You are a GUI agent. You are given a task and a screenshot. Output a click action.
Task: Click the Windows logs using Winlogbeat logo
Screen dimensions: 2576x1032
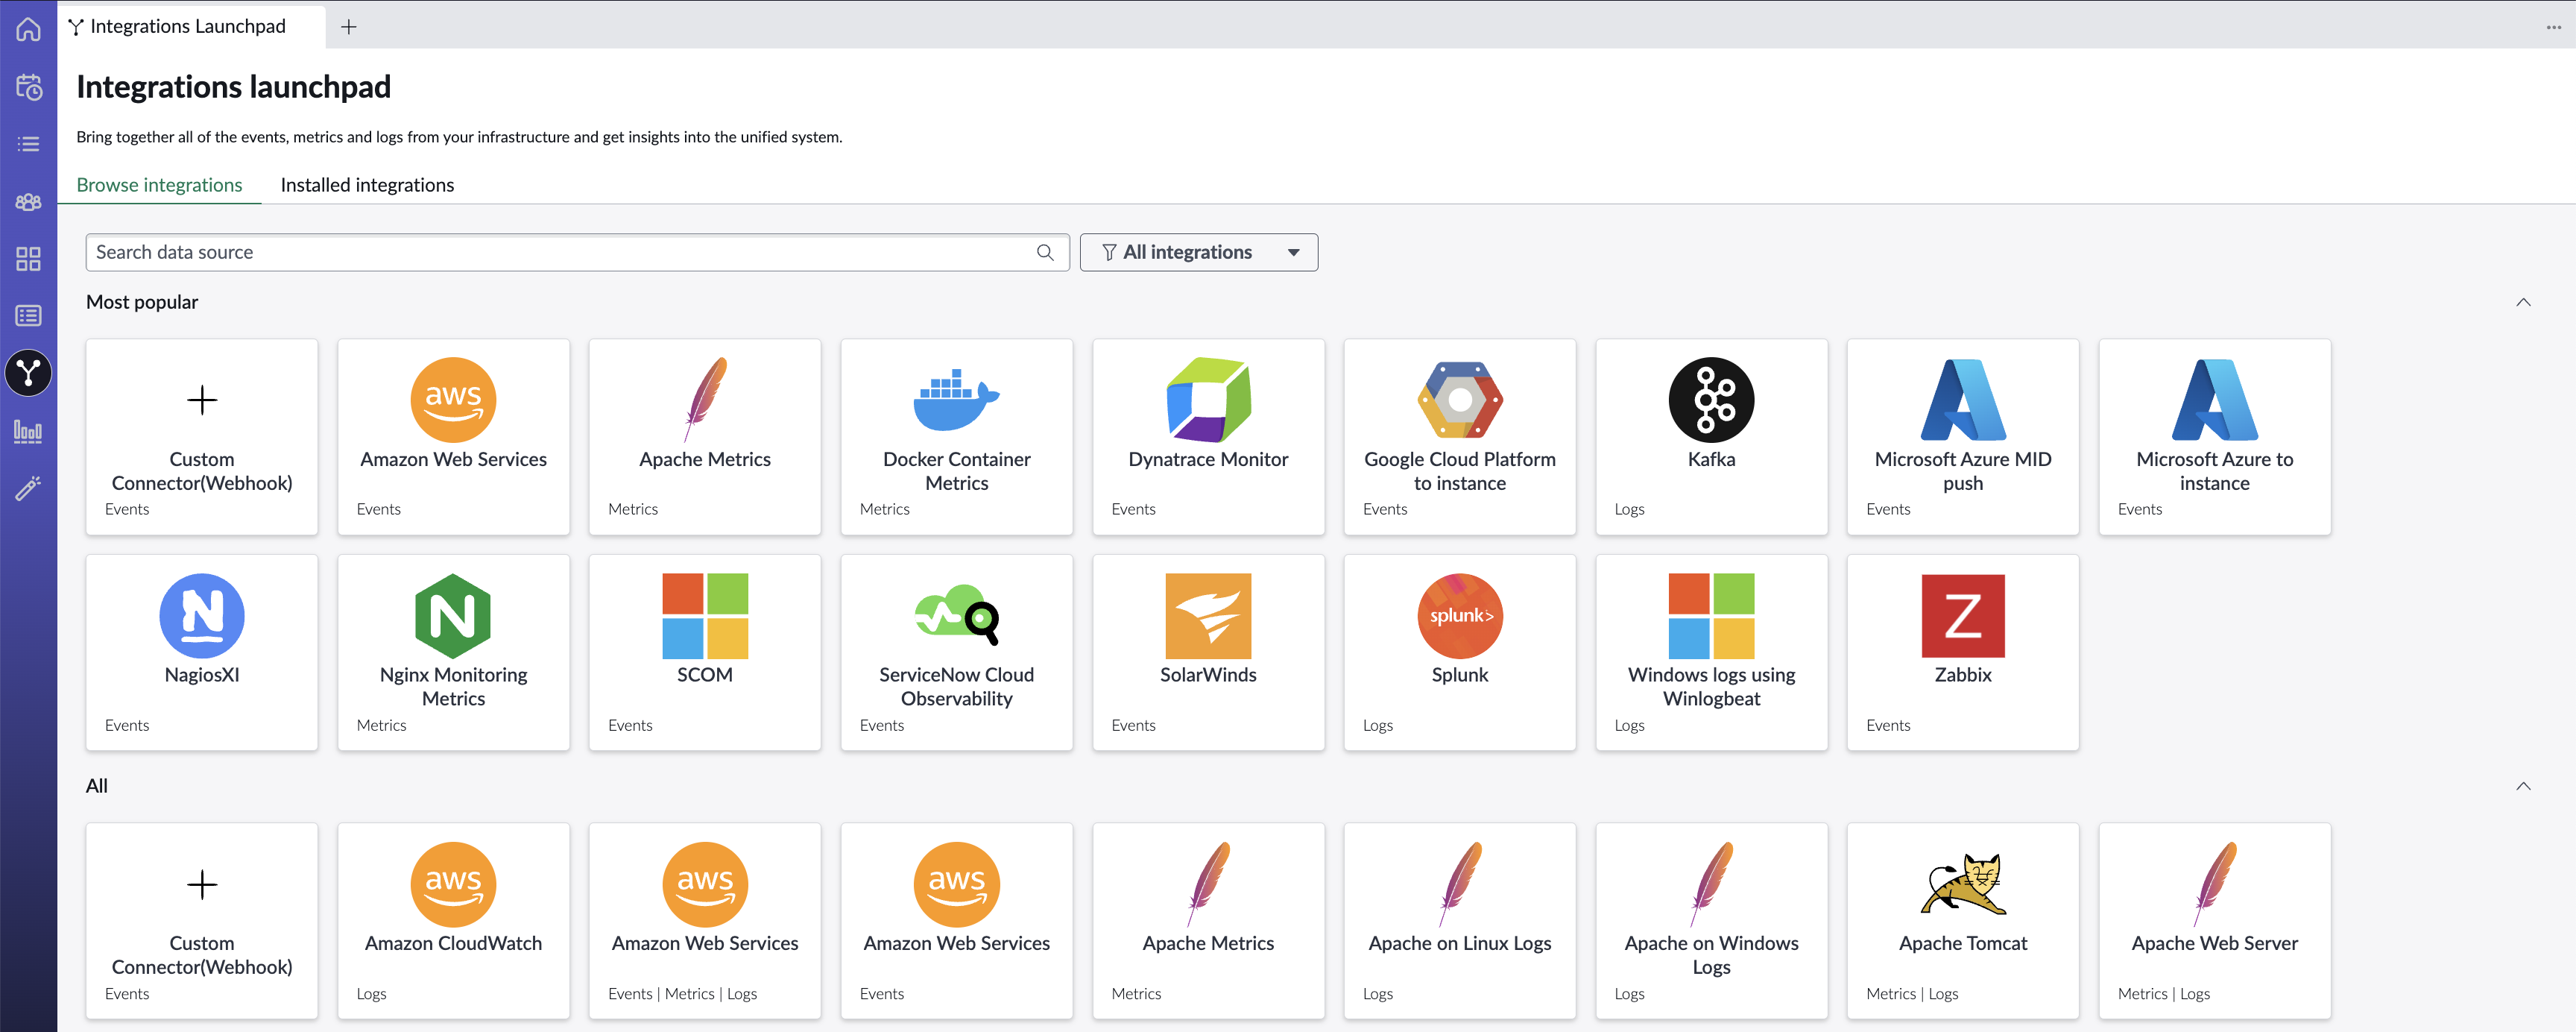tap(1711, 616)
